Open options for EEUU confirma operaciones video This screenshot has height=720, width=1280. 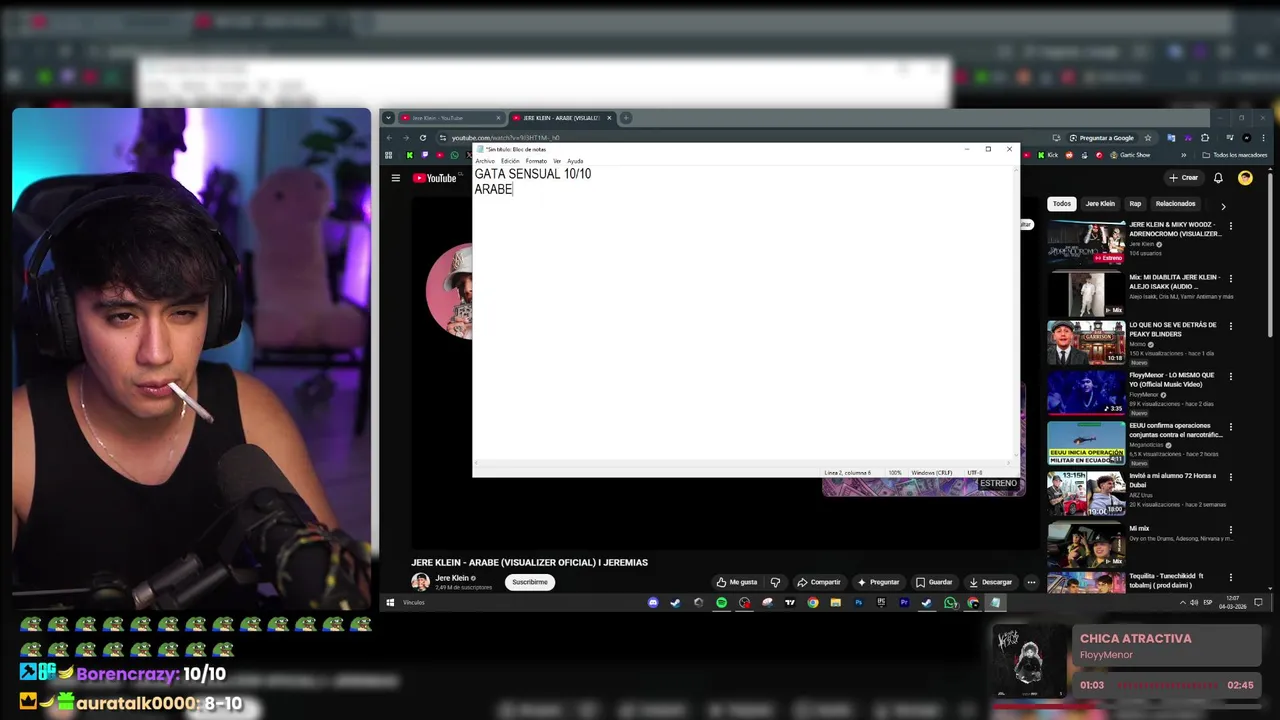(x=1230, y=427)
